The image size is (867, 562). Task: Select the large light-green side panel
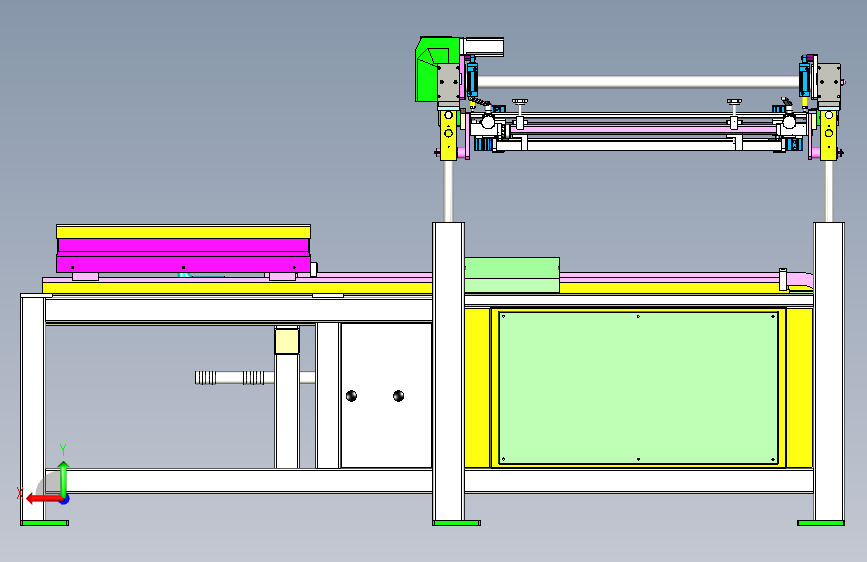coord(638,388)
